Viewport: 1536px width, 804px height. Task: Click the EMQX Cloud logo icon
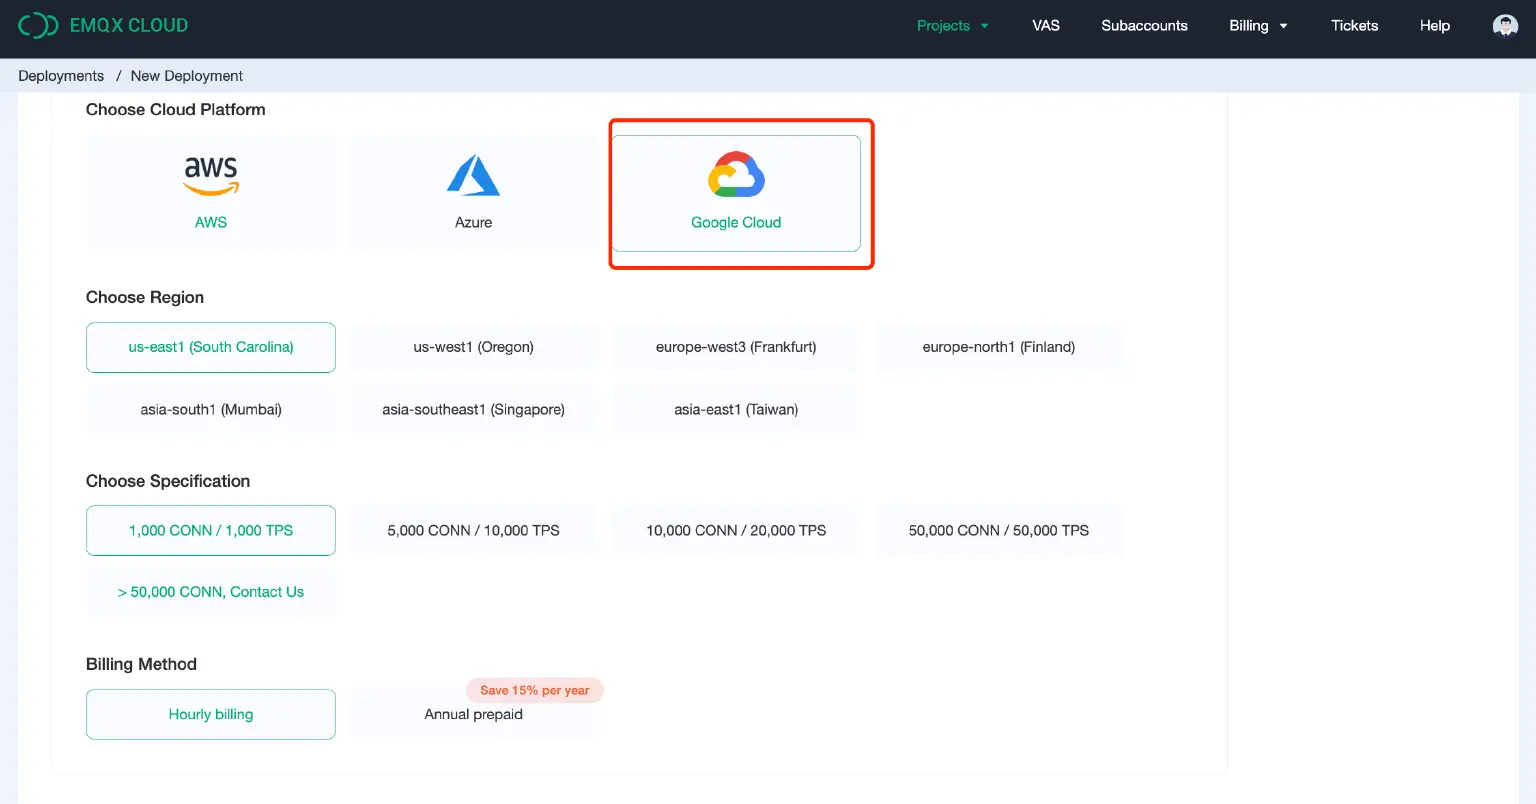[x=38, y=26]
